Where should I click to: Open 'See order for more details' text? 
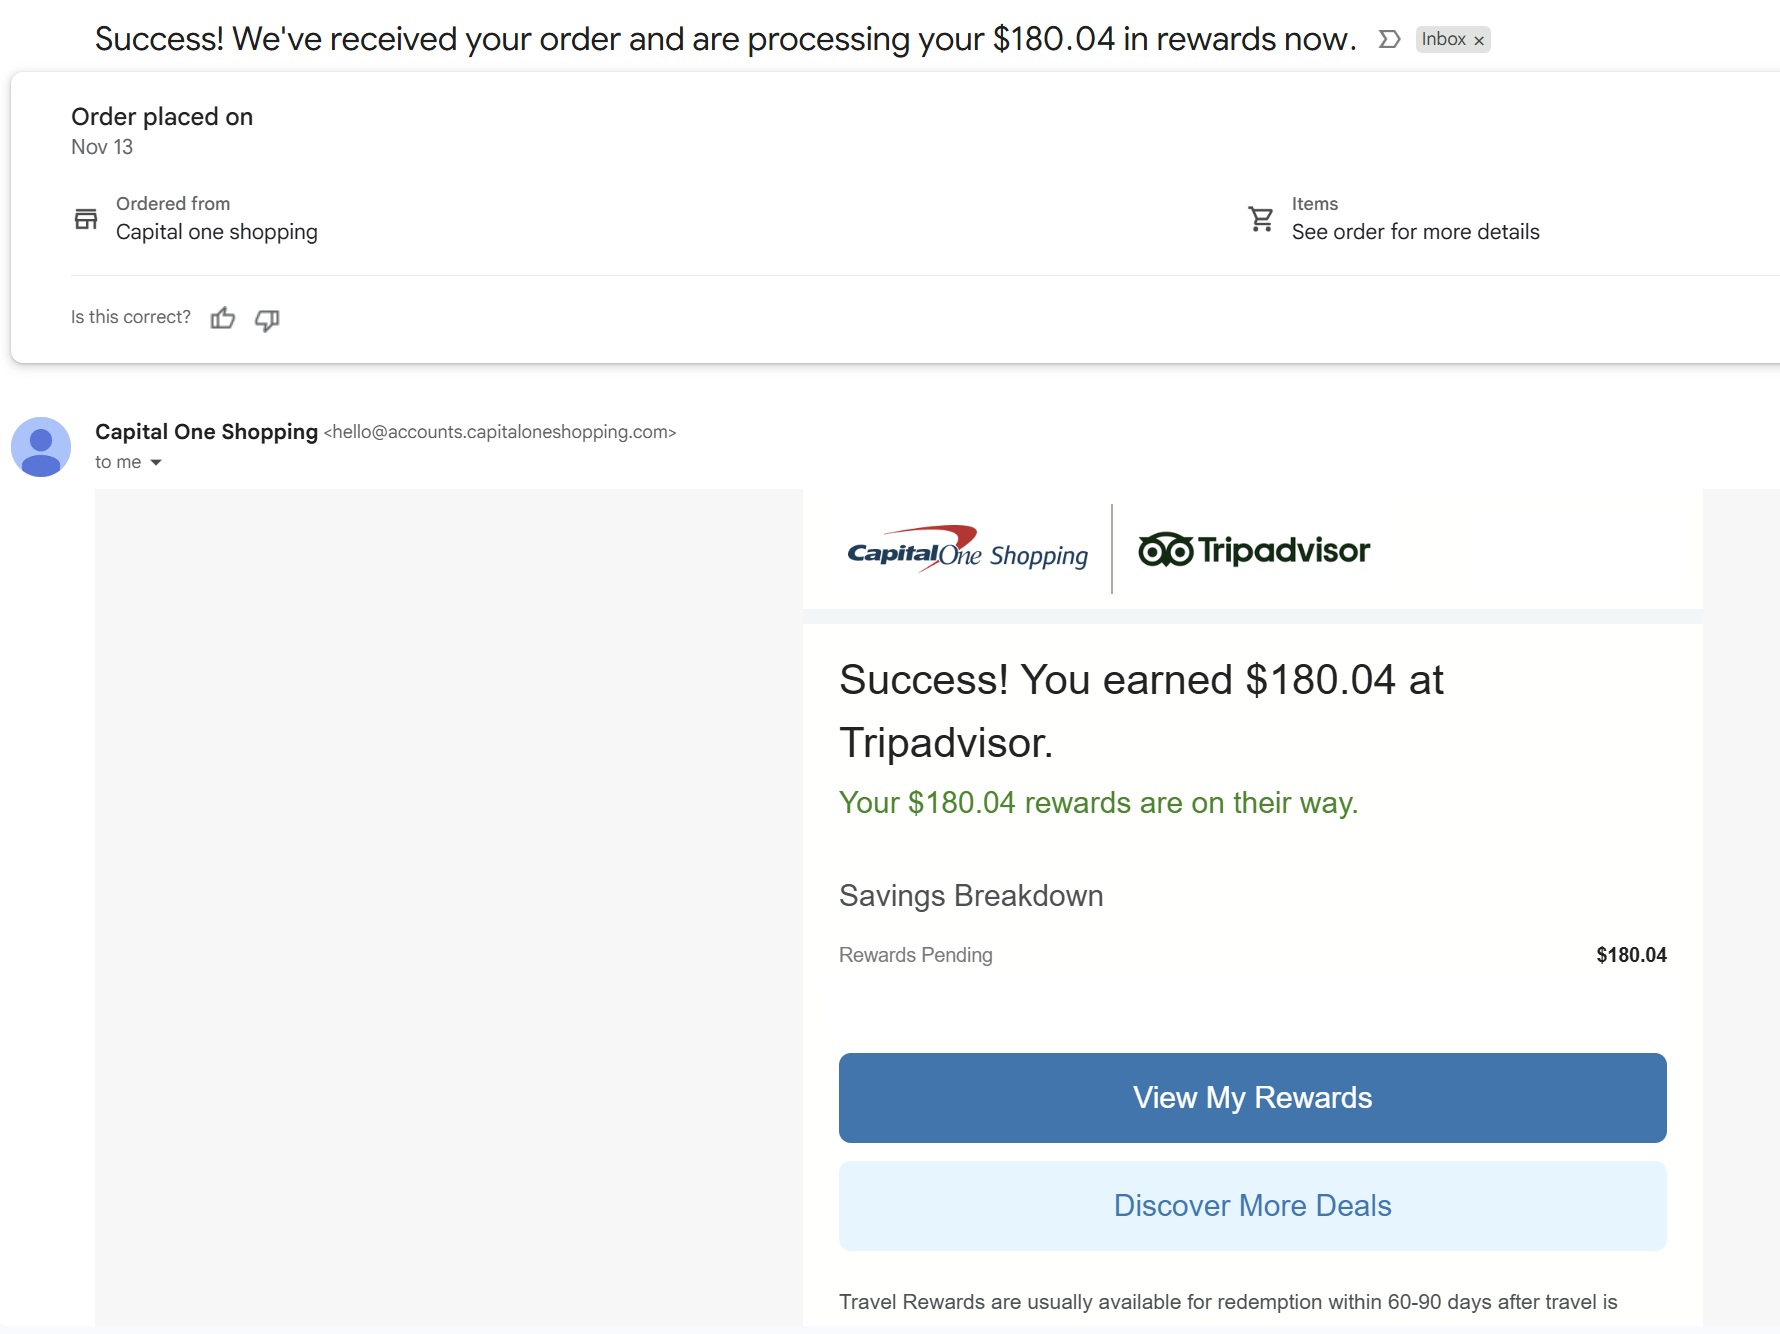1415,232
